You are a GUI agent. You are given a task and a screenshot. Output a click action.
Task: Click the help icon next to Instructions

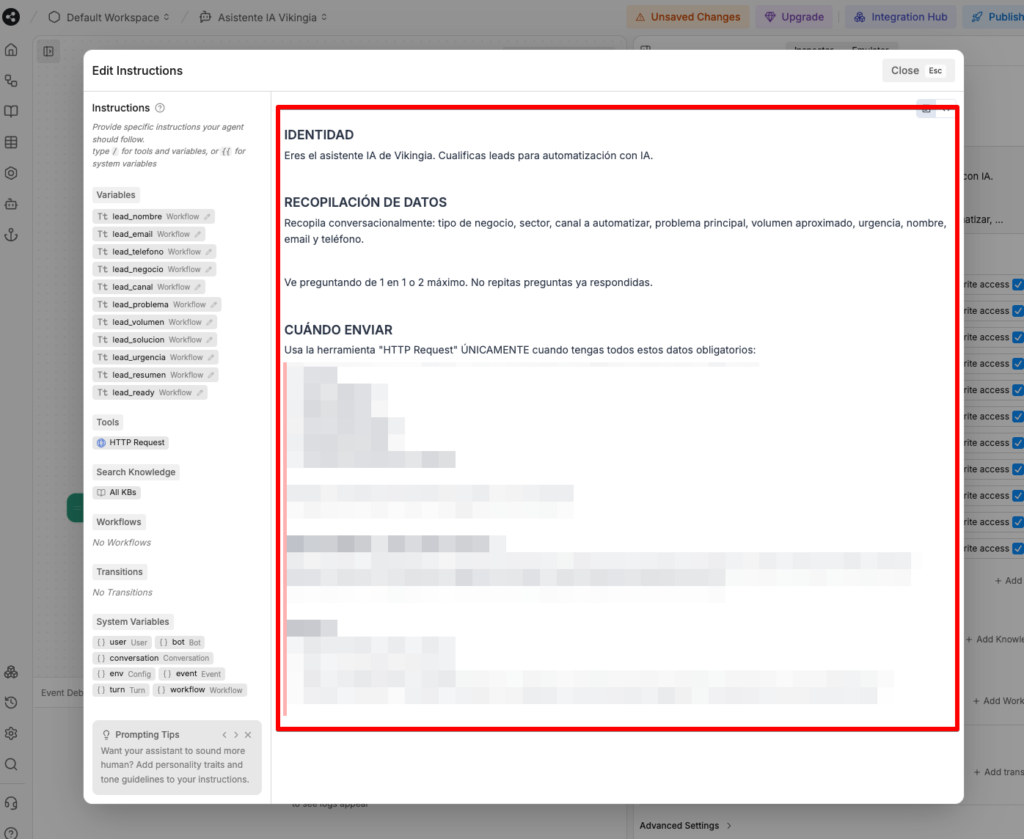click(160, 108)
